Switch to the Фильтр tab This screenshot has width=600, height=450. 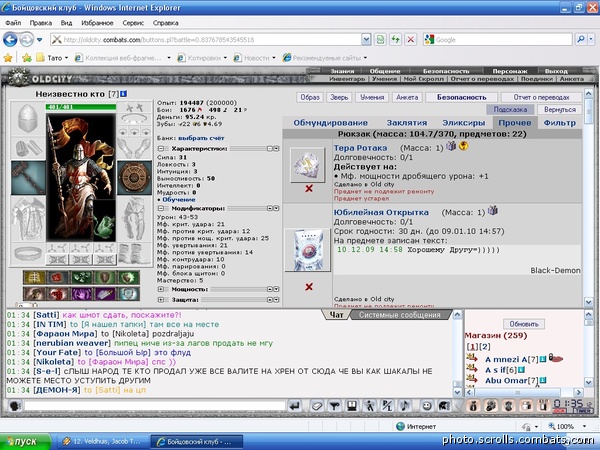[x=559, y=123]
